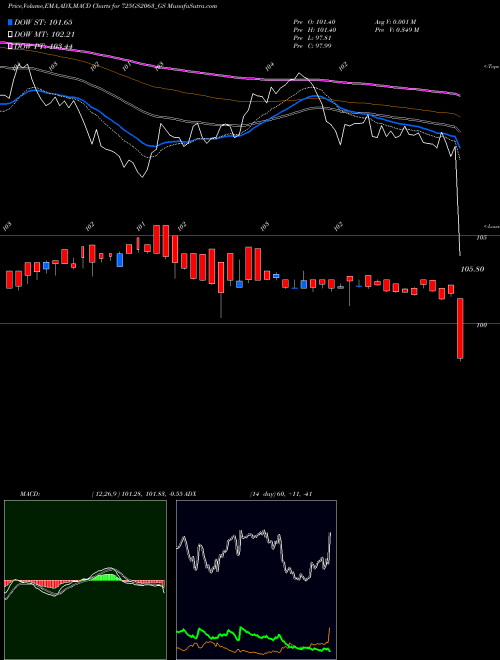Select the 'DOW MT: 102.21' label
The height and width of the screenshot is (660, 500).
44,35
